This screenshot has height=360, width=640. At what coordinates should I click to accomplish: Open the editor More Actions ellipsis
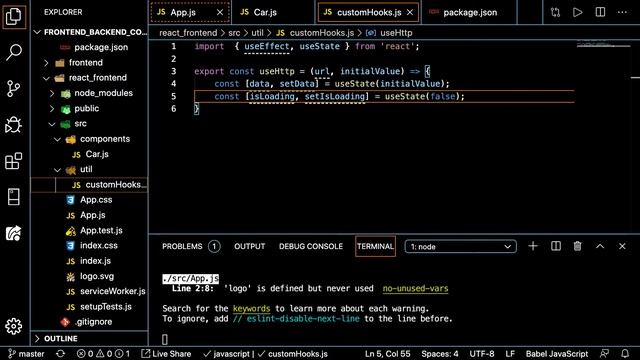point(622,12)
